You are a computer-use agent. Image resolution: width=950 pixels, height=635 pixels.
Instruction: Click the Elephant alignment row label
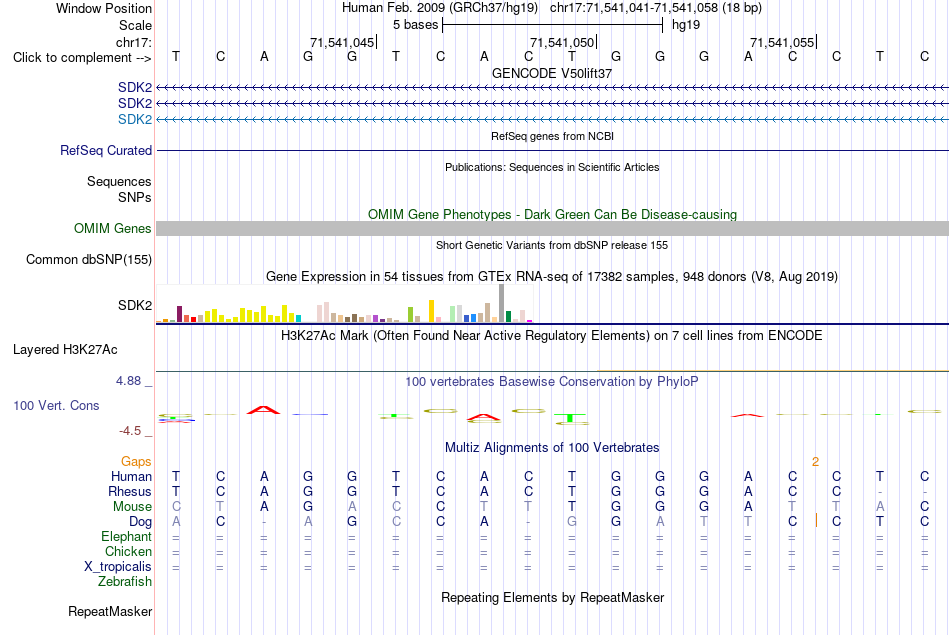point(126,536)
